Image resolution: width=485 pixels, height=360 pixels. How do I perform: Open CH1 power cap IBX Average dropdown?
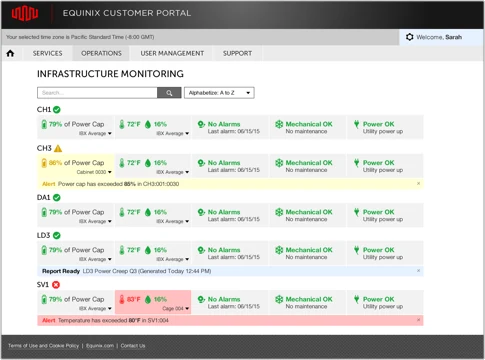tap(95, 133)
